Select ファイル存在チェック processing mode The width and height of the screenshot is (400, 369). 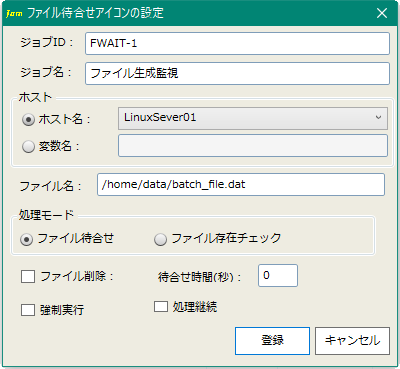tap(160, 239)
